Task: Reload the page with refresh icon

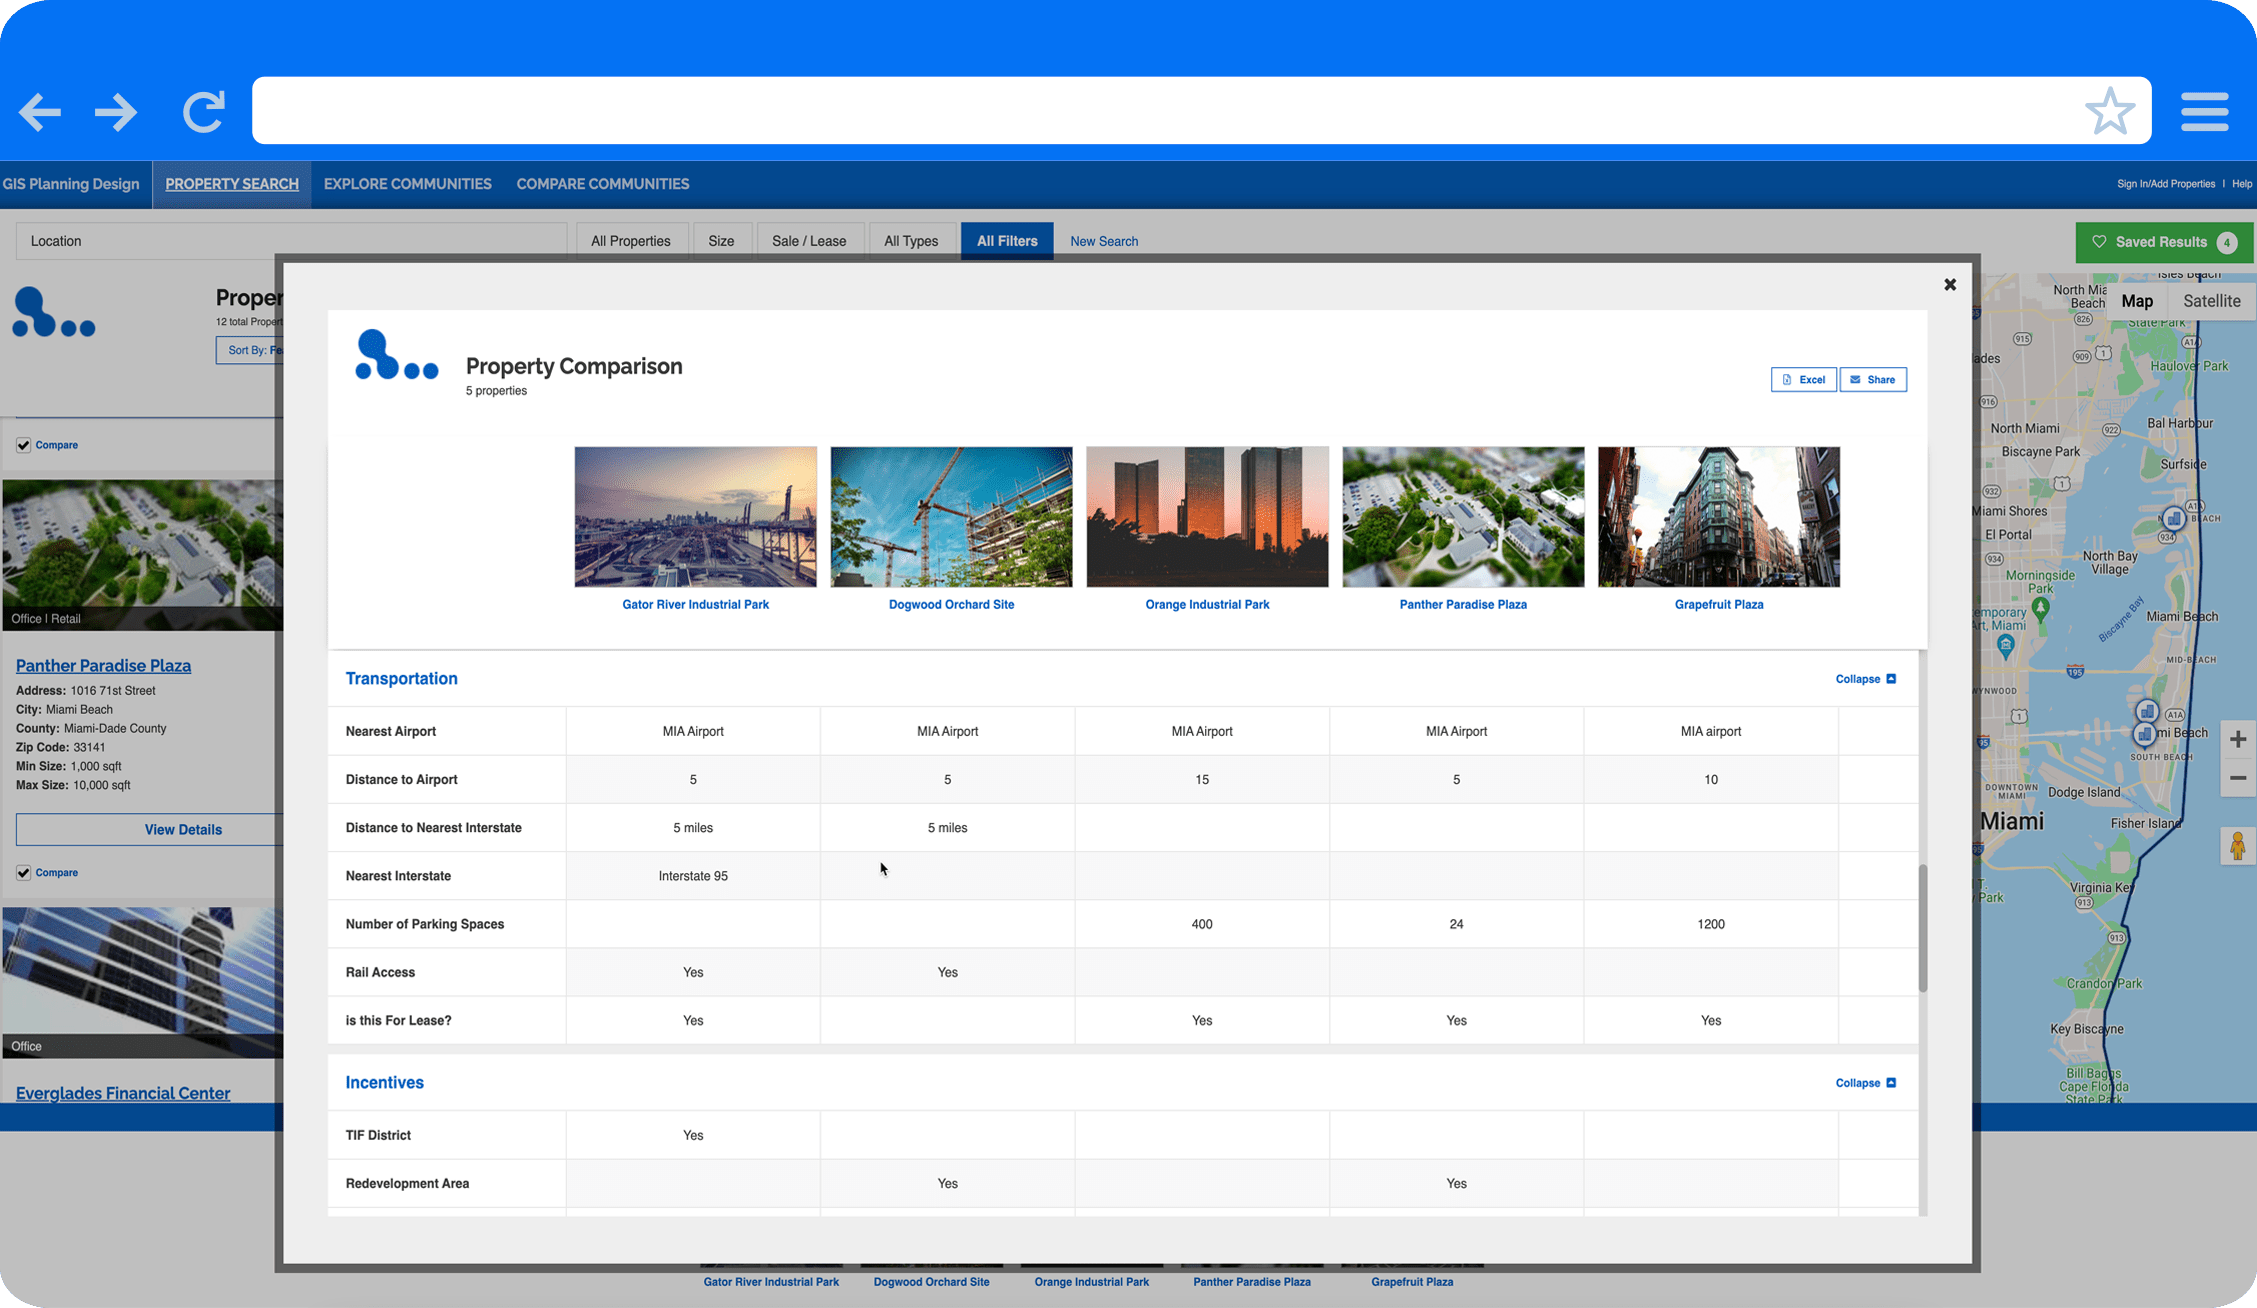Action: pyautogui.click(x=203, y=112)
